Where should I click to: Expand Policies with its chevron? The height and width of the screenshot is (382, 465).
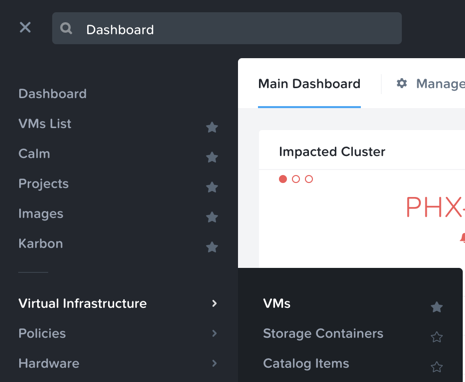214,333
